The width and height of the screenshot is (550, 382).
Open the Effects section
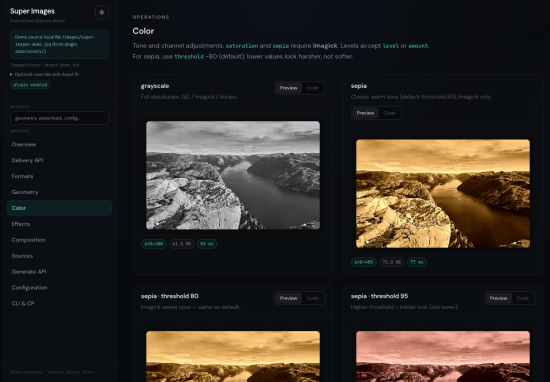(x=59, y=224)
